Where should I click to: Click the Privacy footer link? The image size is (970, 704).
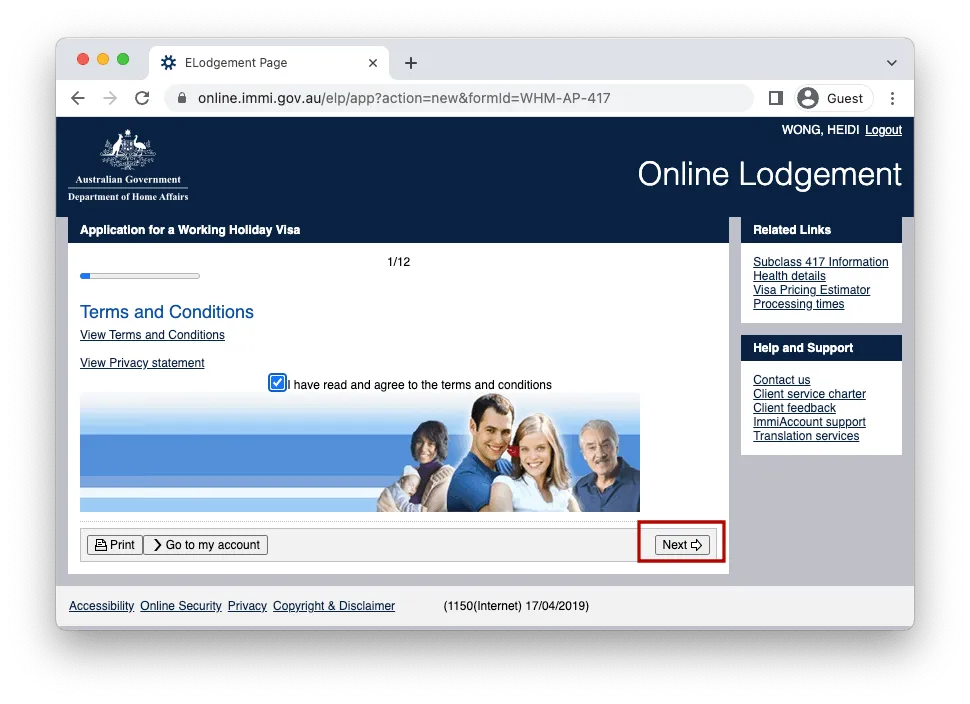tap(247, 606)
